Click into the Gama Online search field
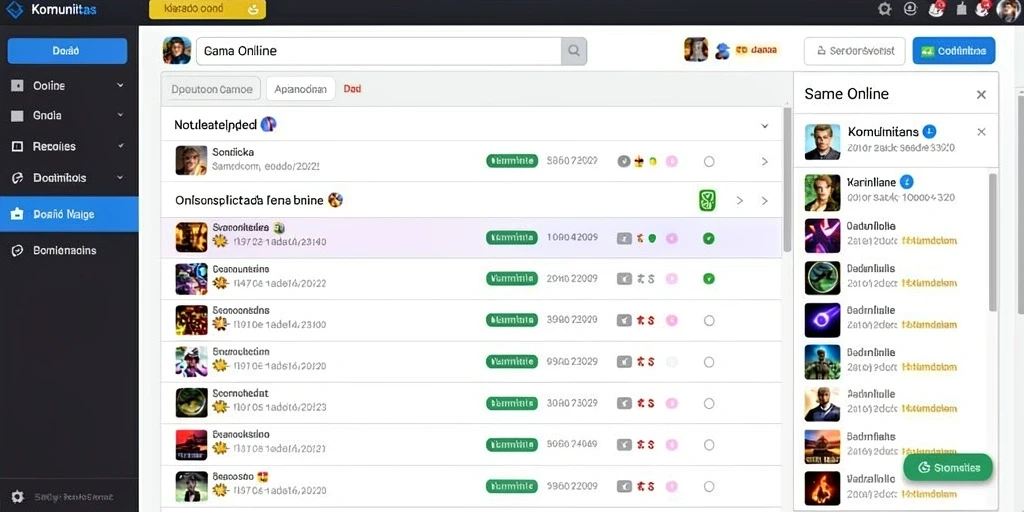Viewport: 1024px width, 512px height. coord(379,51)
